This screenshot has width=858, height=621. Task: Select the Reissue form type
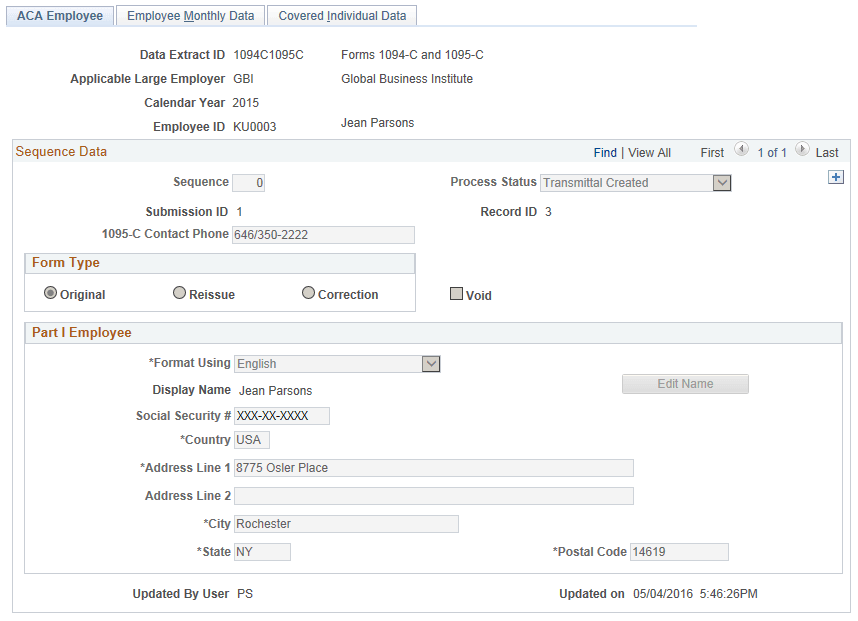[180, 292]
